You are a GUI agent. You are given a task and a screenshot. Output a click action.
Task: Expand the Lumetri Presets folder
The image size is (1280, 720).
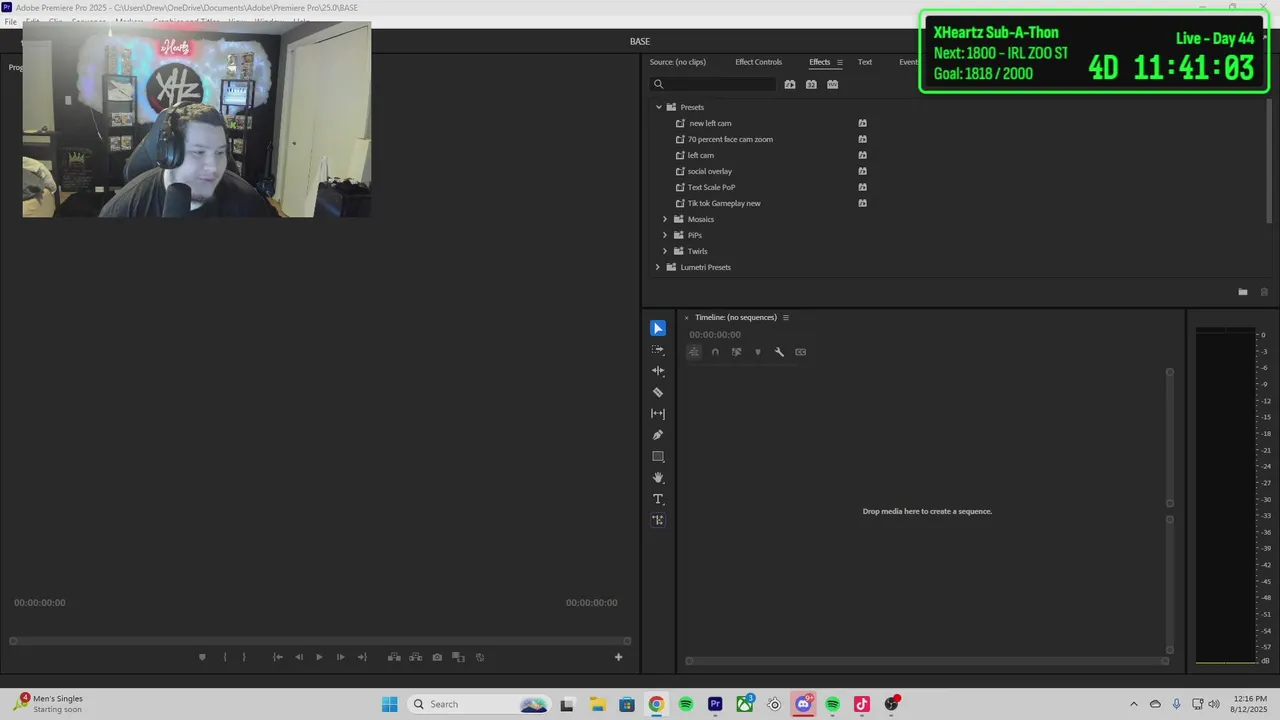[658, 267]
